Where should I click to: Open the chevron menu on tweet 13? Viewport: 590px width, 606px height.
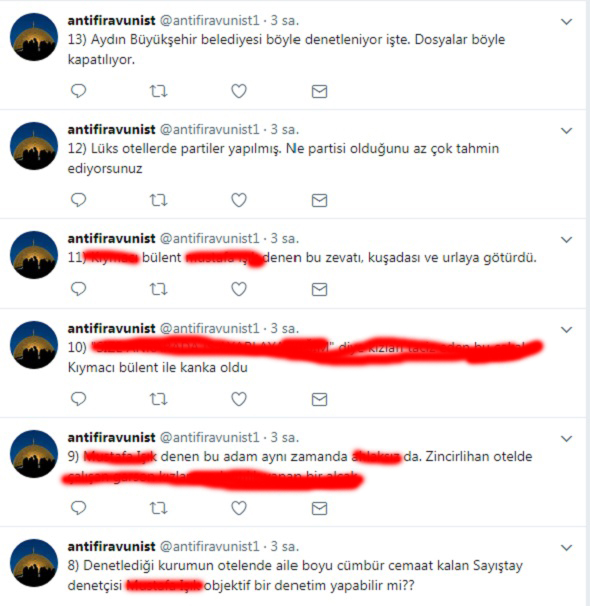point(566,22)
